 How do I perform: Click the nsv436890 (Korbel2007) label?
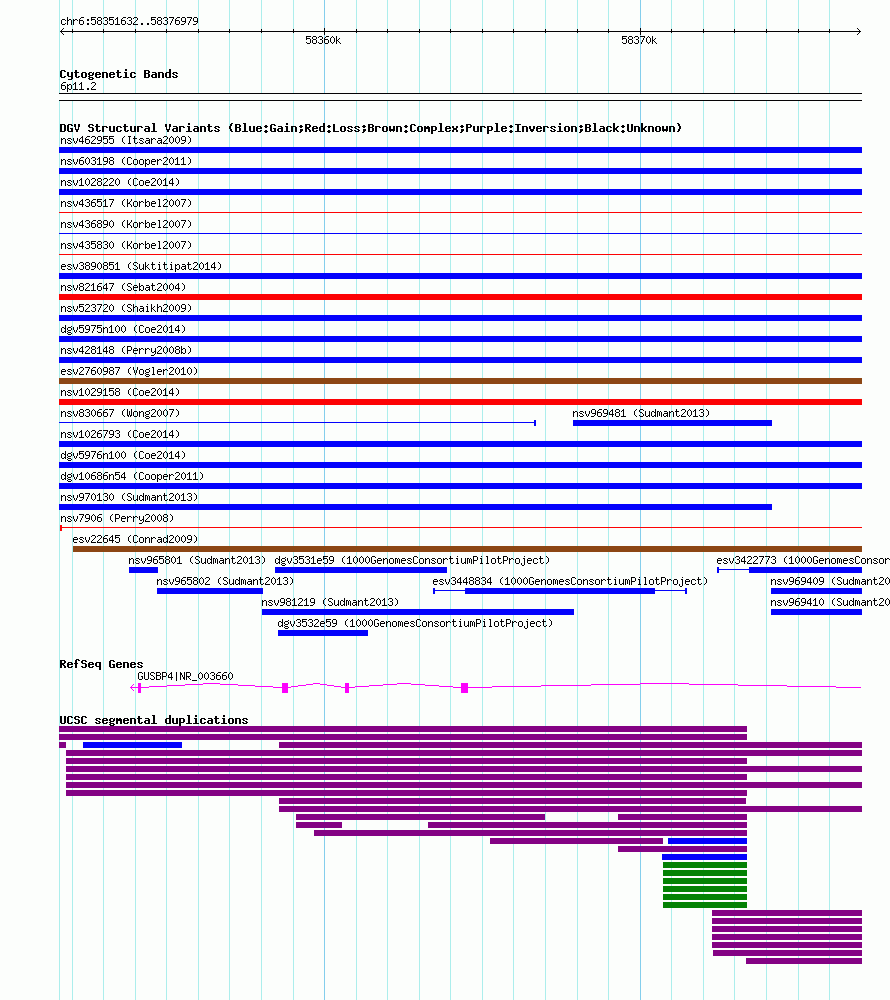(126, 224)
